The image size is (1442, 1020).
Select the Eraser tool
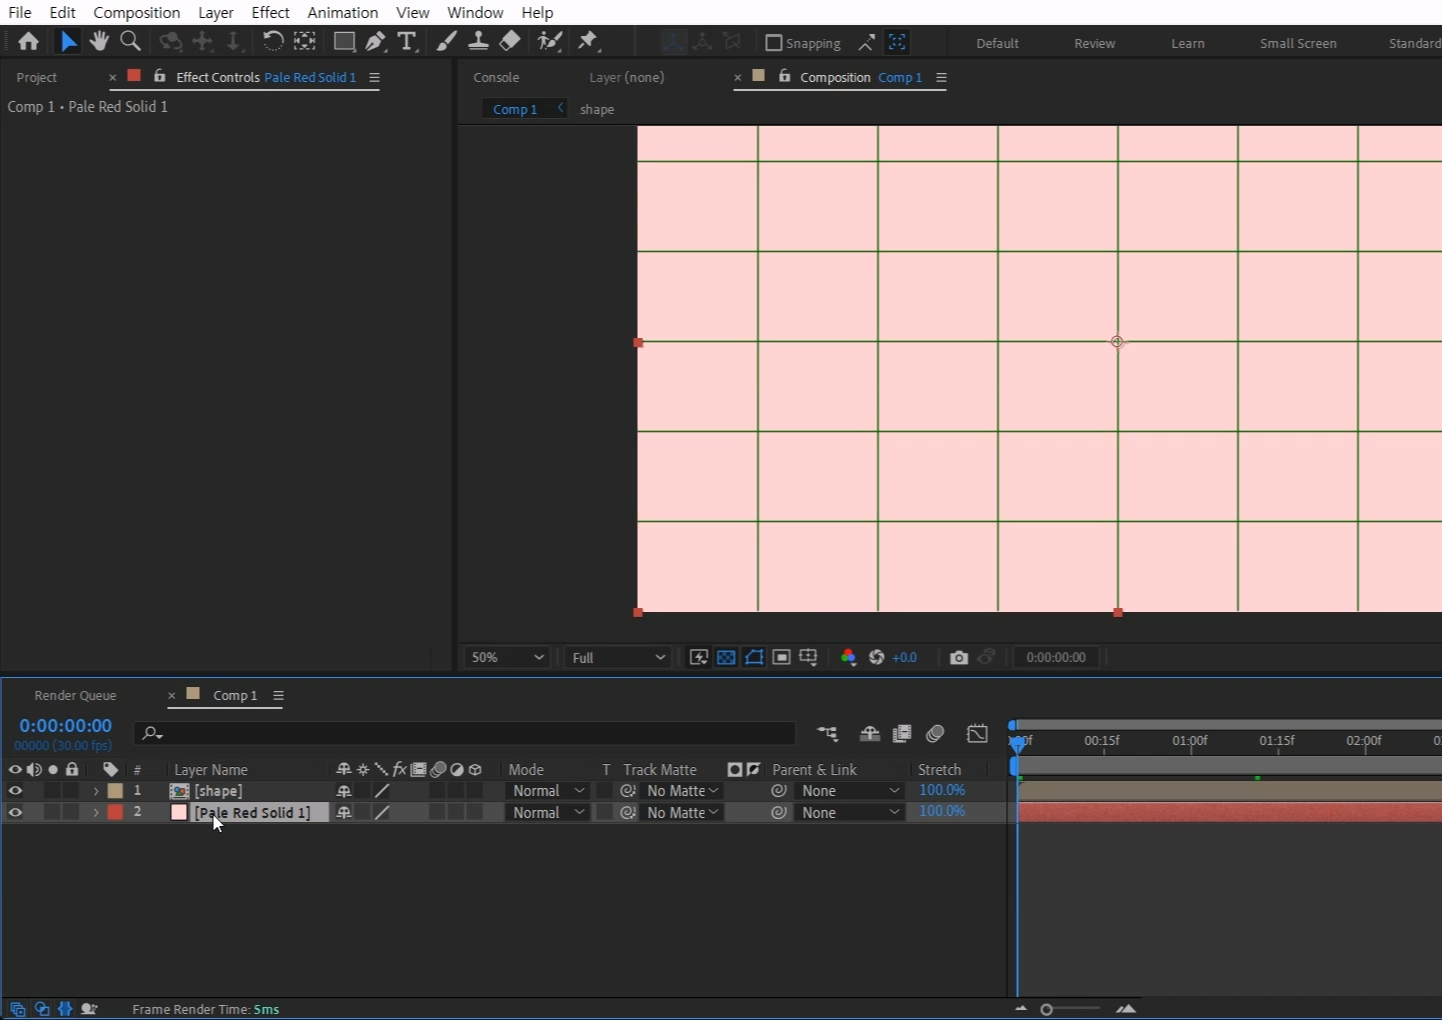pyautogui.click(x=510, y=41)
